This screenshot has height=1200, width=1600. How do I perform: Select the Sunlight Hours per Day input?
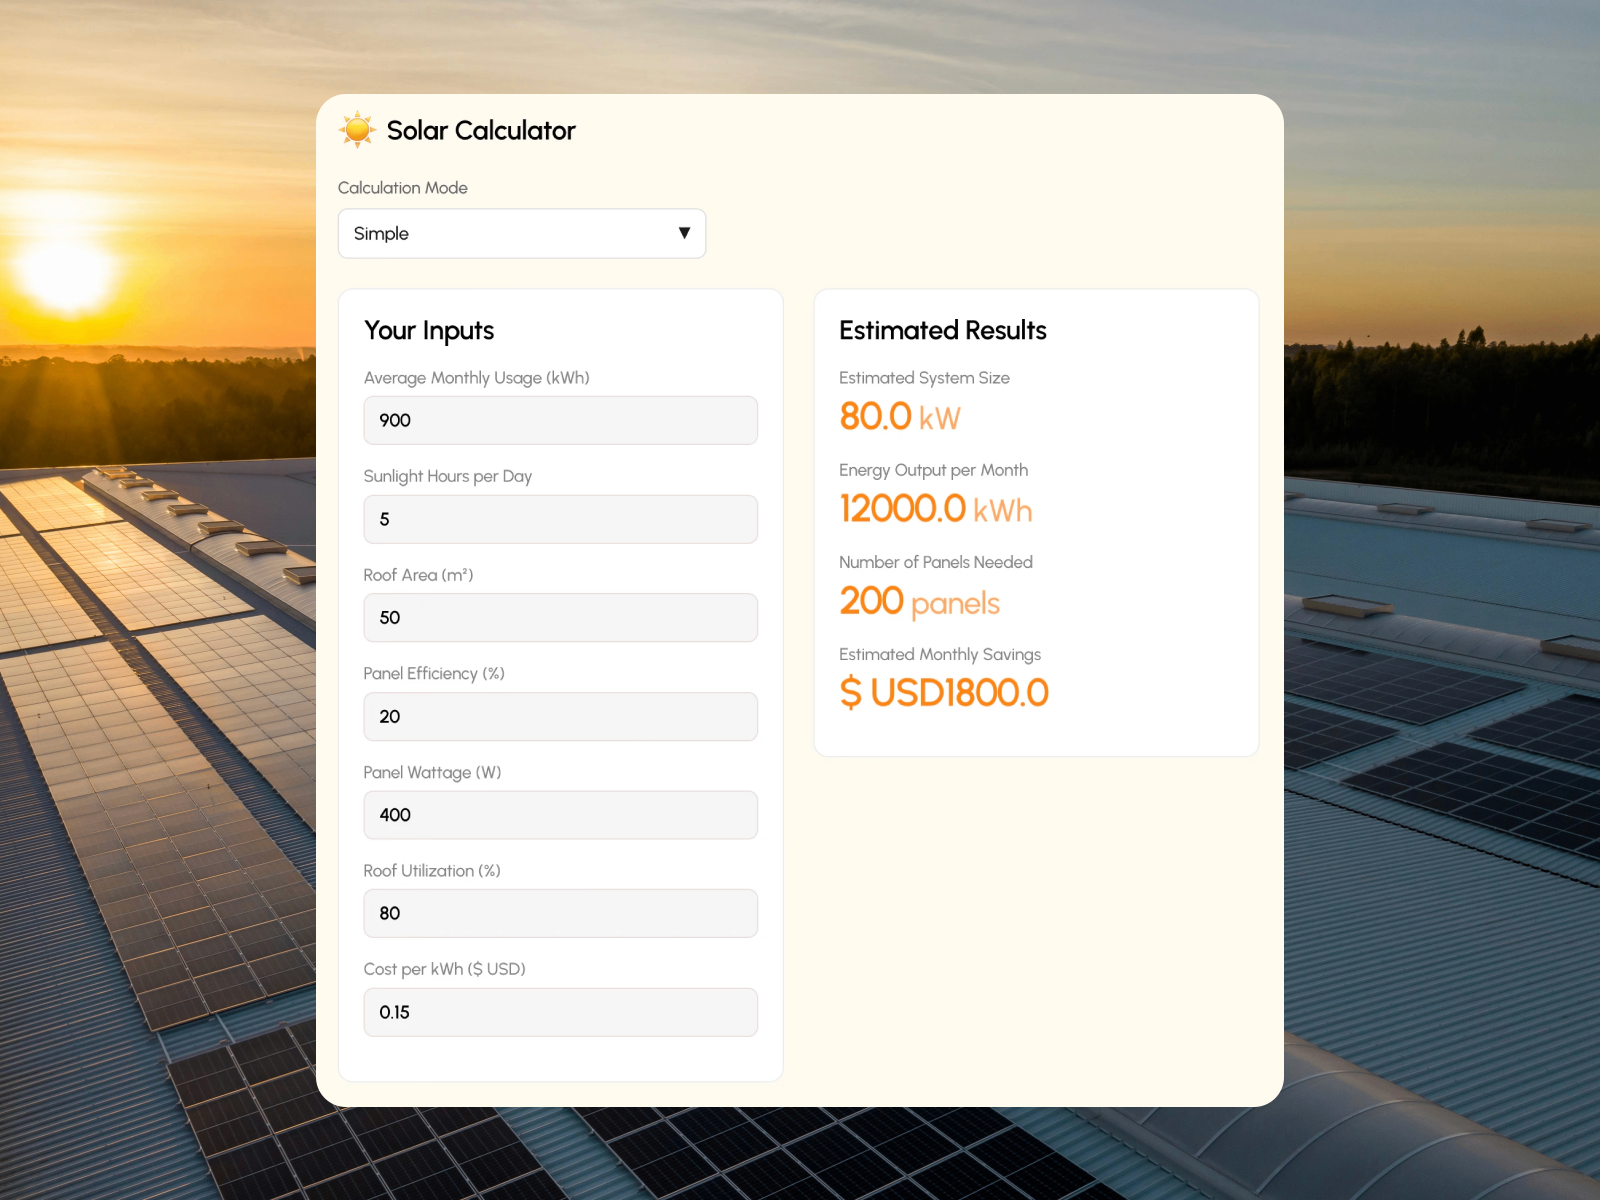(560, 519)
